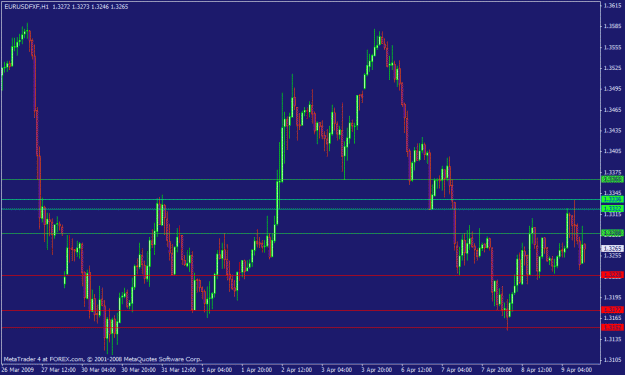Click the 1.3555 price scale value
Image resolution: width=625 pixels, height=375 pixels.
pos(612,47)
